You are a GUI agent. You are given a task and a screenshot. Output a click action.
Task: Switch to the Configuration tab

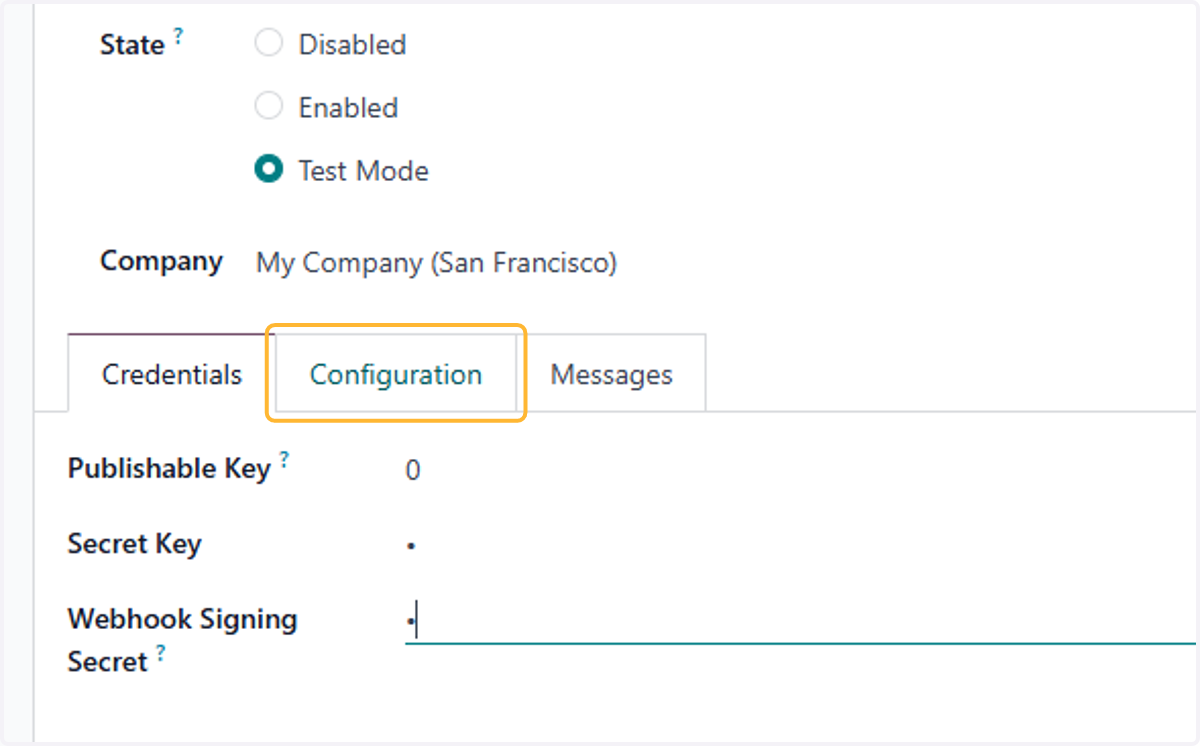coord(396,374)
